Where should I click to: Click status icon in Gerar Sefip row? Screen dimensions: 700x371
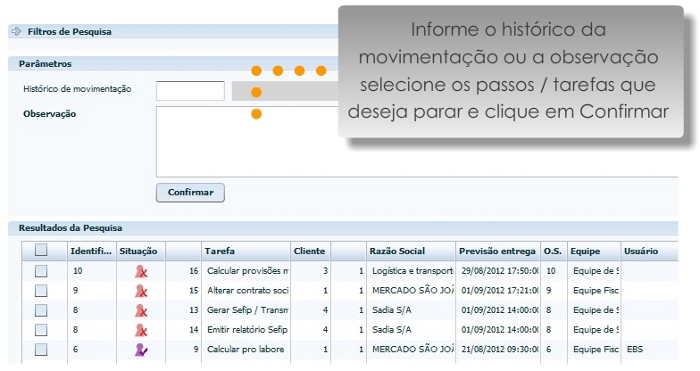point(141,310)
